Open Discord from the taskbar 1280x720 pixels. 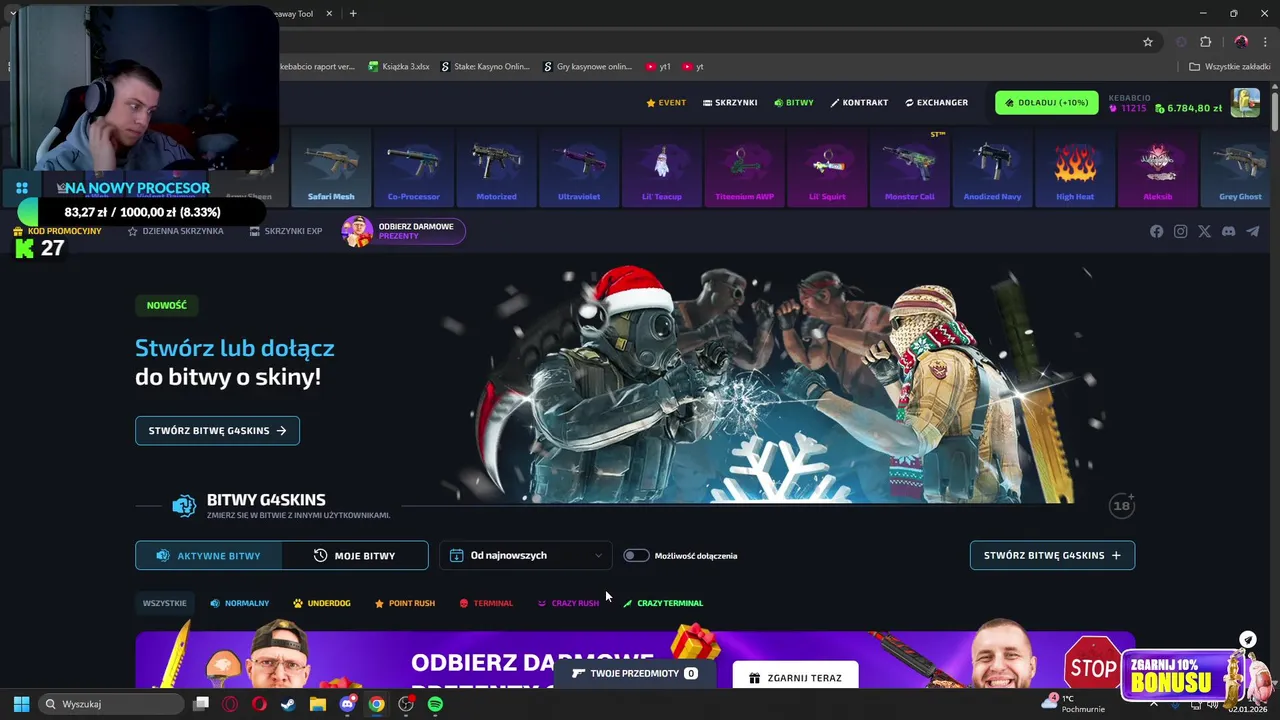[347, 704]
